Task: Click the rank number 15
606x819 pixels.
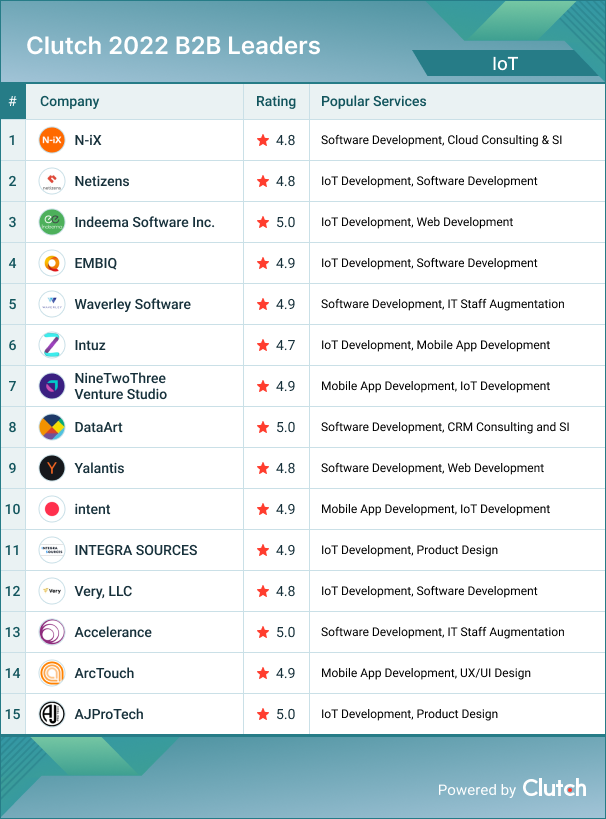Action: click(x=13, y=714)
